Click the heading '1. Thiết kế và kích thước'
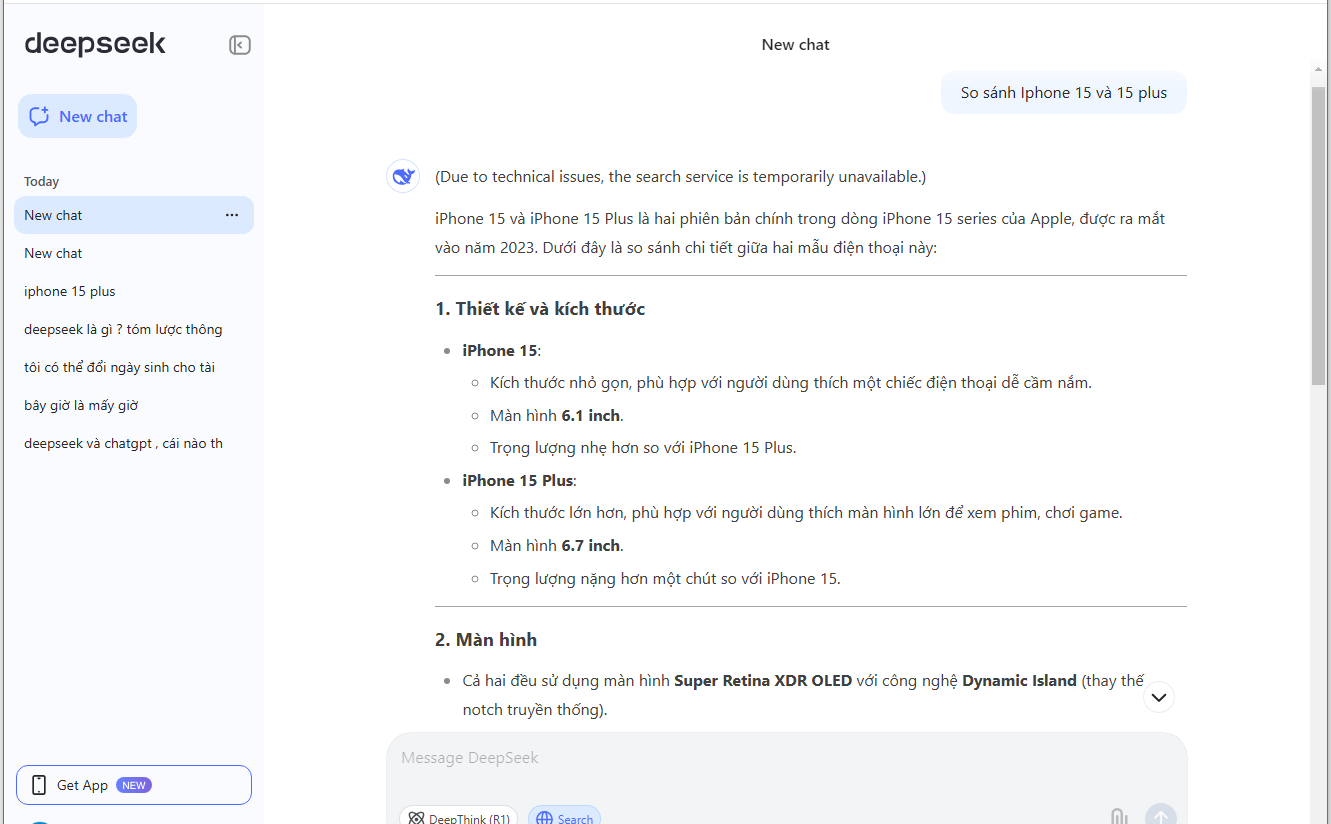The image size is (1331, 824). pyautogui.click(x=540, y=309)
